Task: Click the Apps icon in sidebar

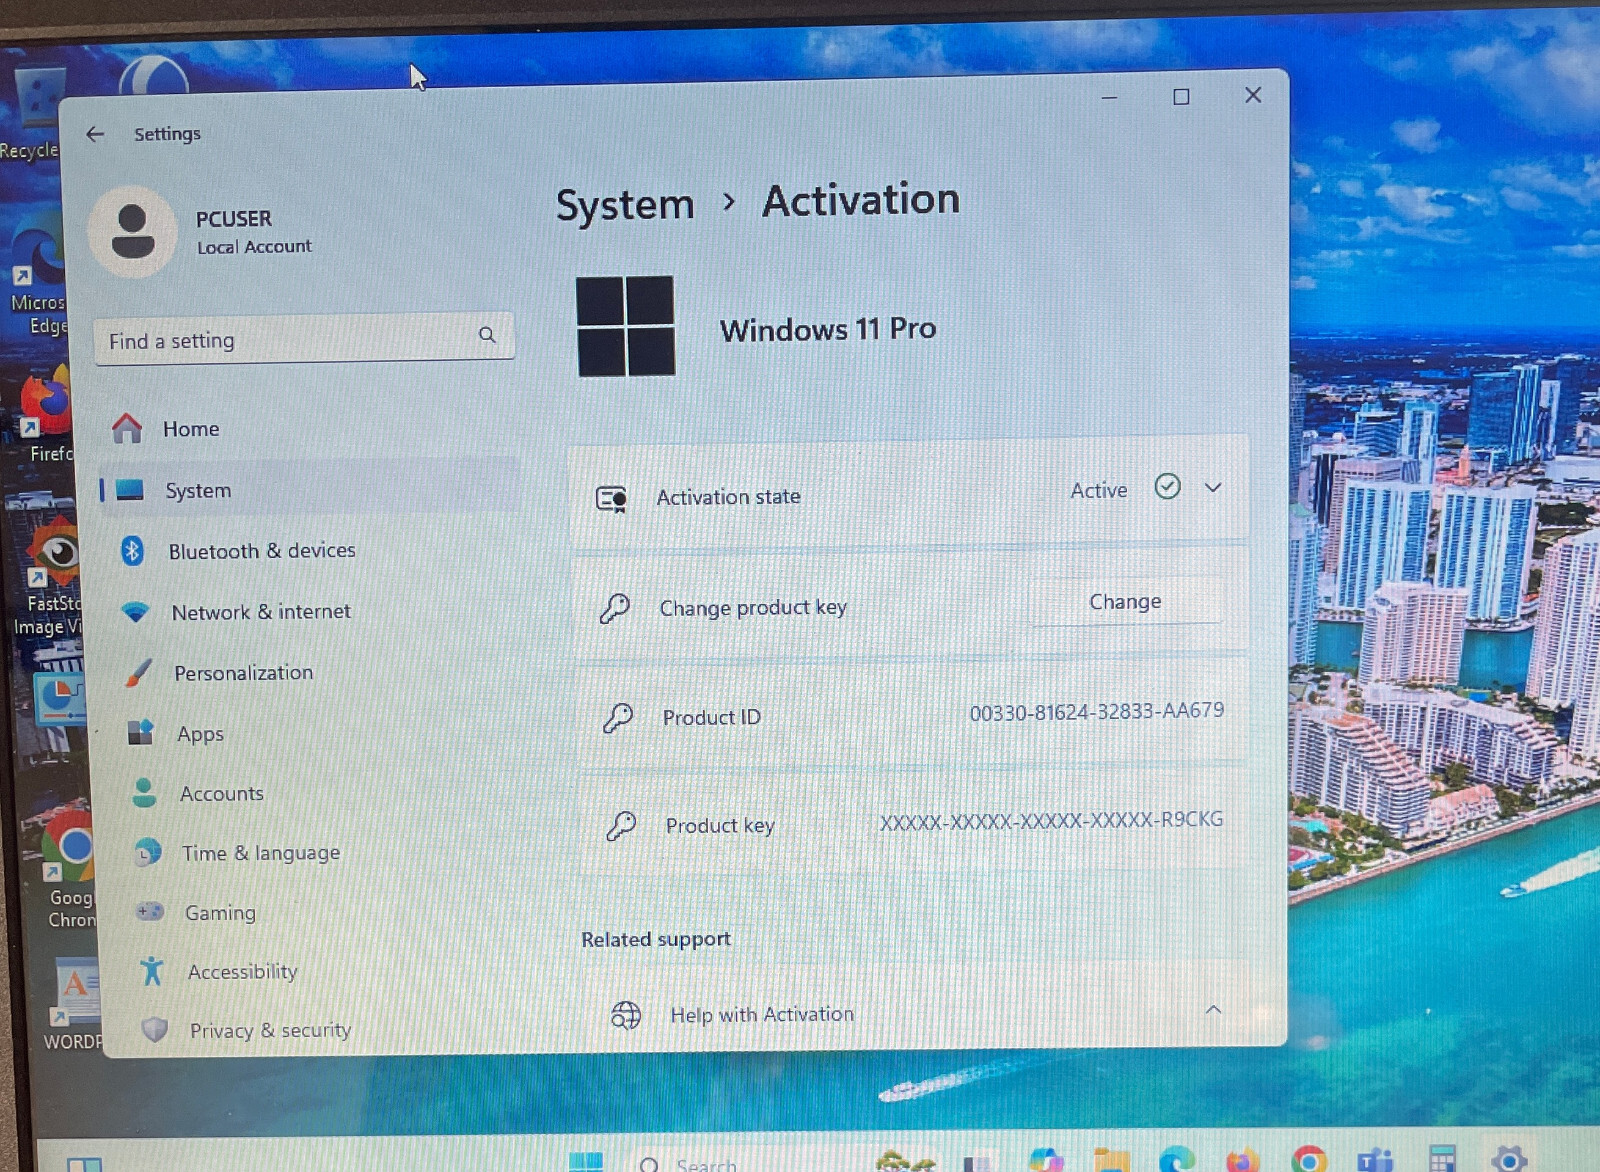Action: 141,732
